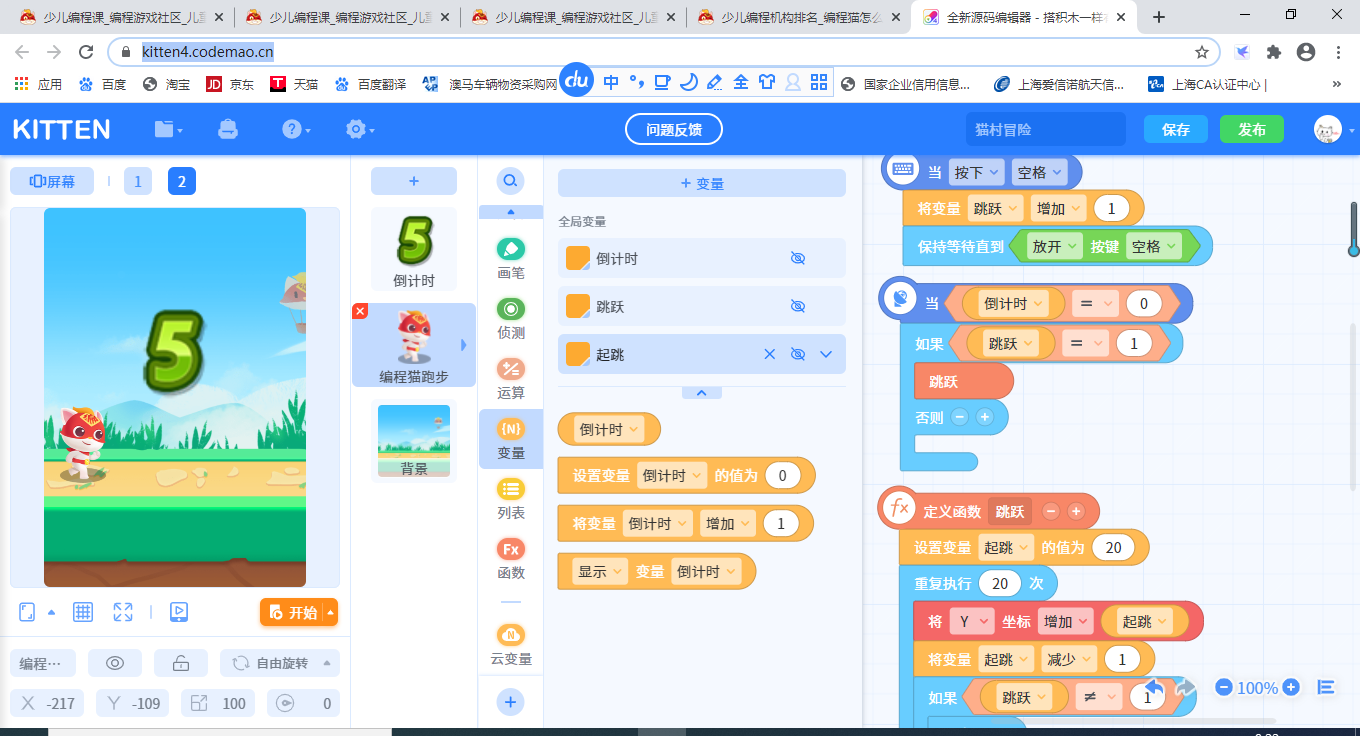The height and width of the screenshot is (736, 1360).
Task: Click the tidy up blocks icon
Action: 1327,687
